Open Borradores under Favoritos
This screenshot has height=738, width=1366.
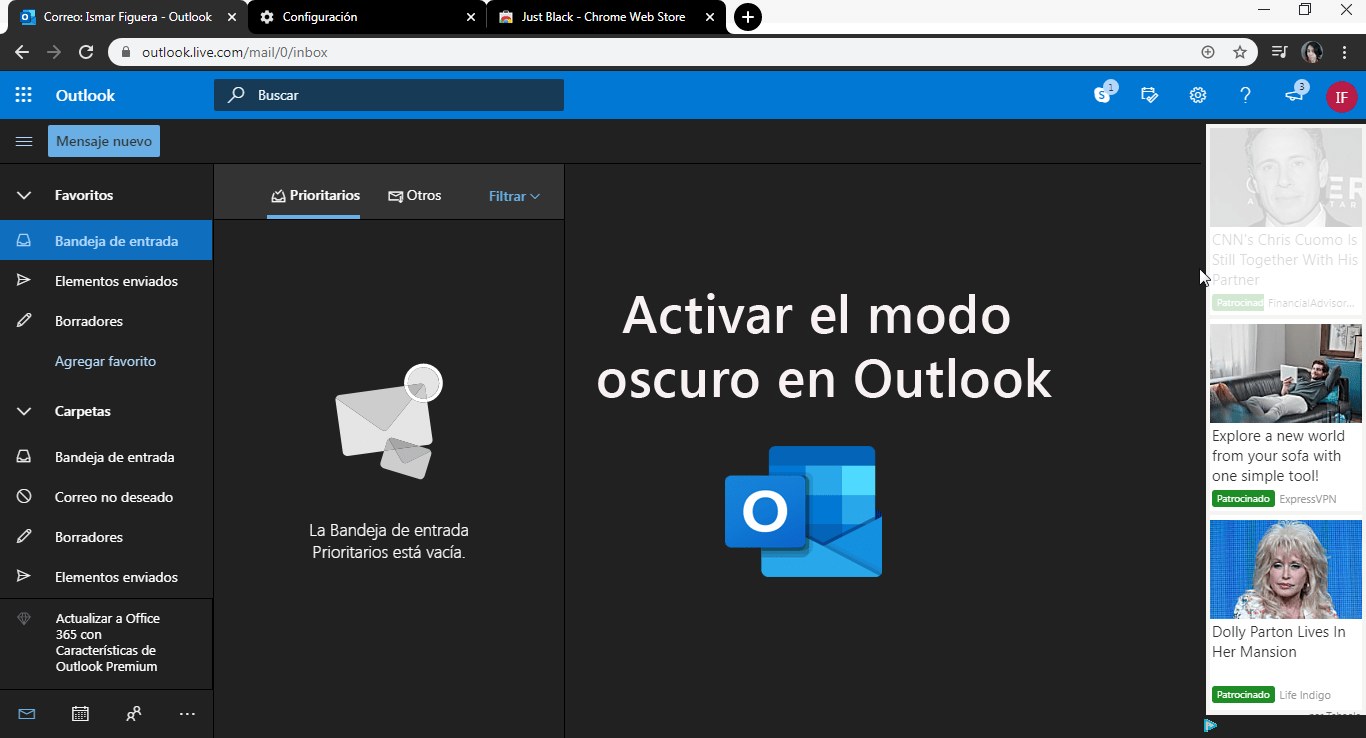[106, 321]
